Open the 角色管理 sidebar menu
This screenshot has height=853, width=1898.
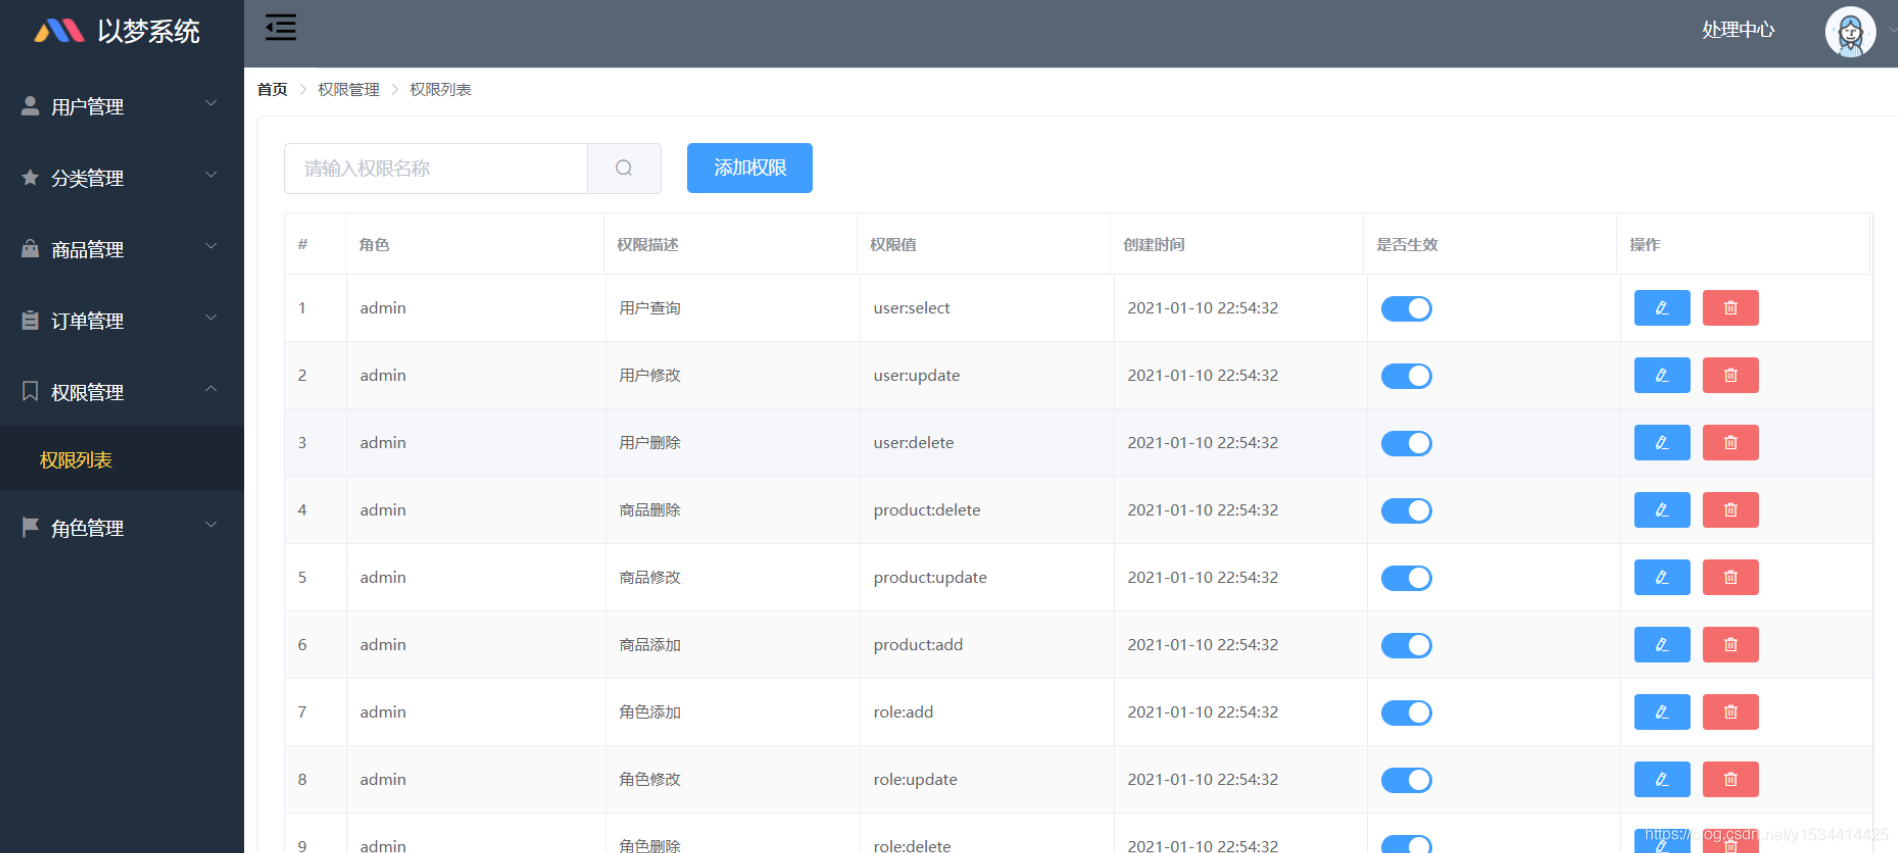coord(122,528)
